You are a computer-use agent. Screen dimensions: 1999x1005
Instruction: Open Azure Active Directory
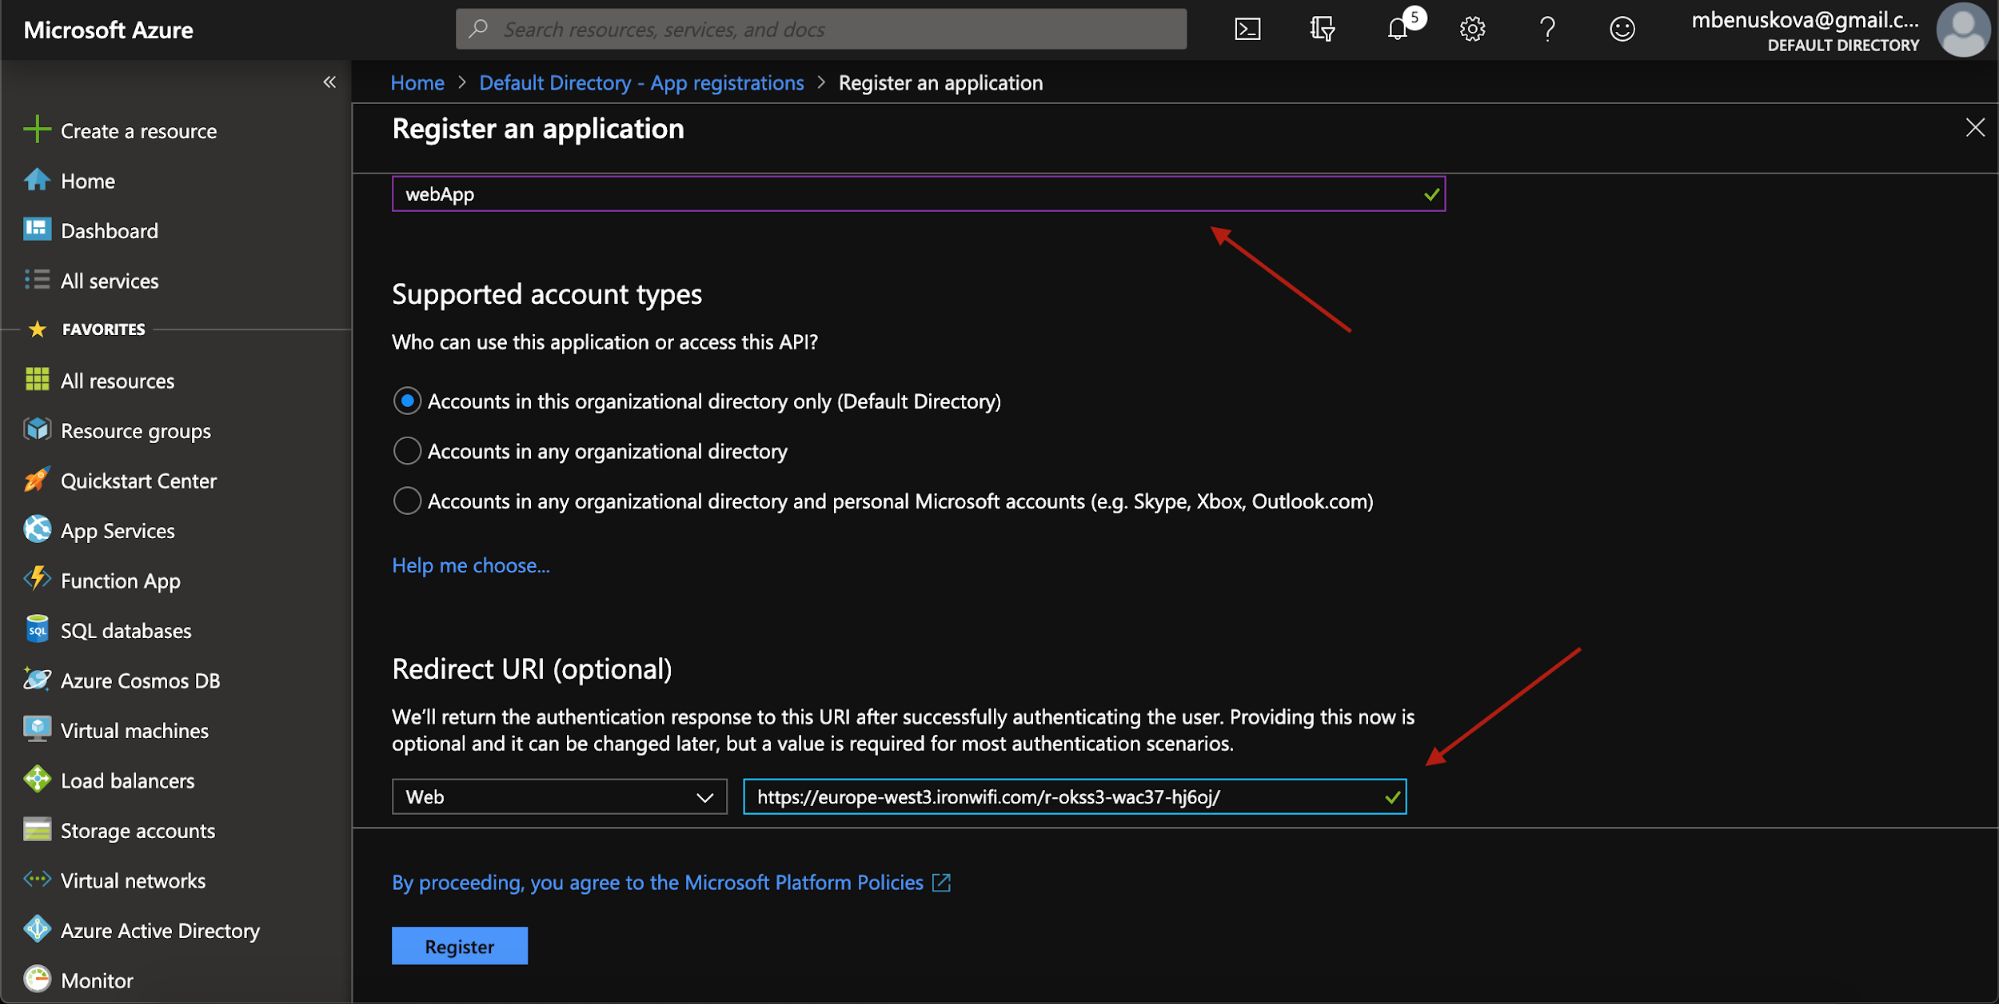[159, 930]
